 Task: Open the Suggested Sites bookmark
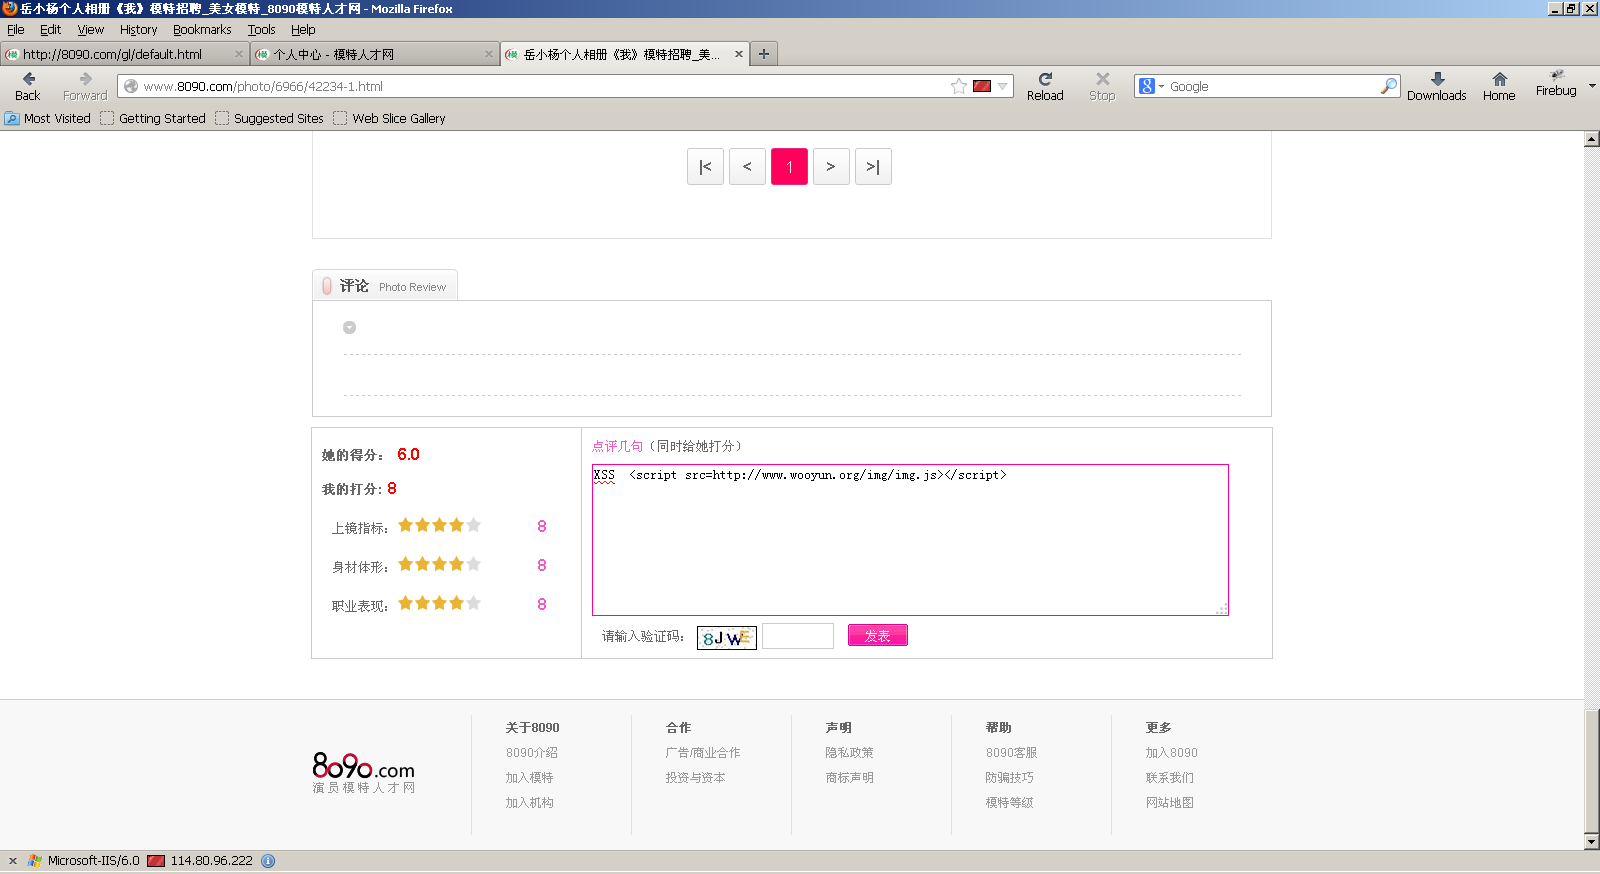(x=269, y=118)
